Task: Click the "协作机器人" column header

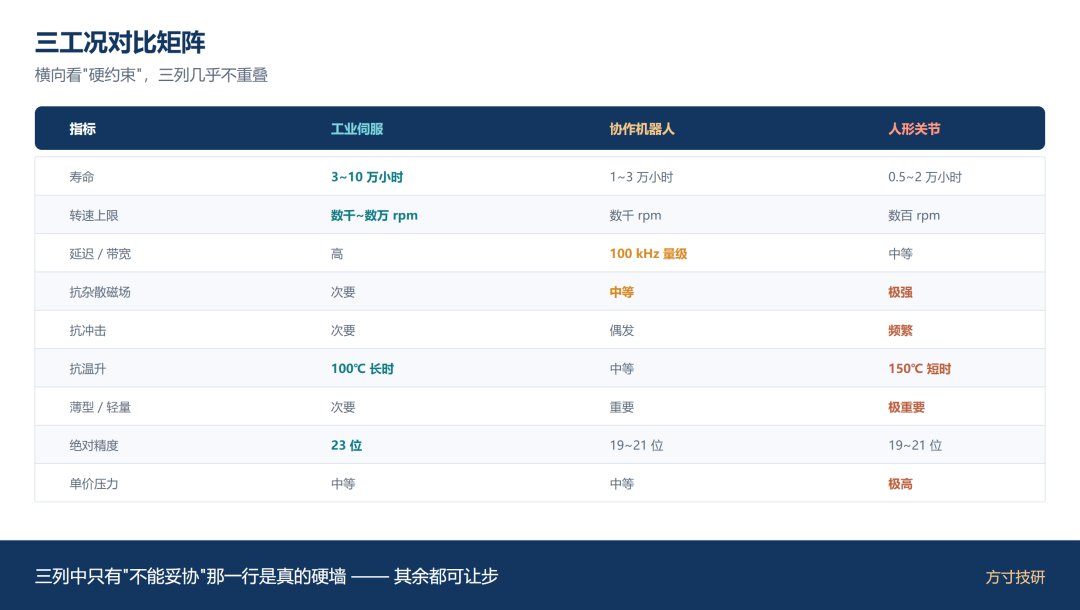Action: pyautogui.click(x=642, y=129)
